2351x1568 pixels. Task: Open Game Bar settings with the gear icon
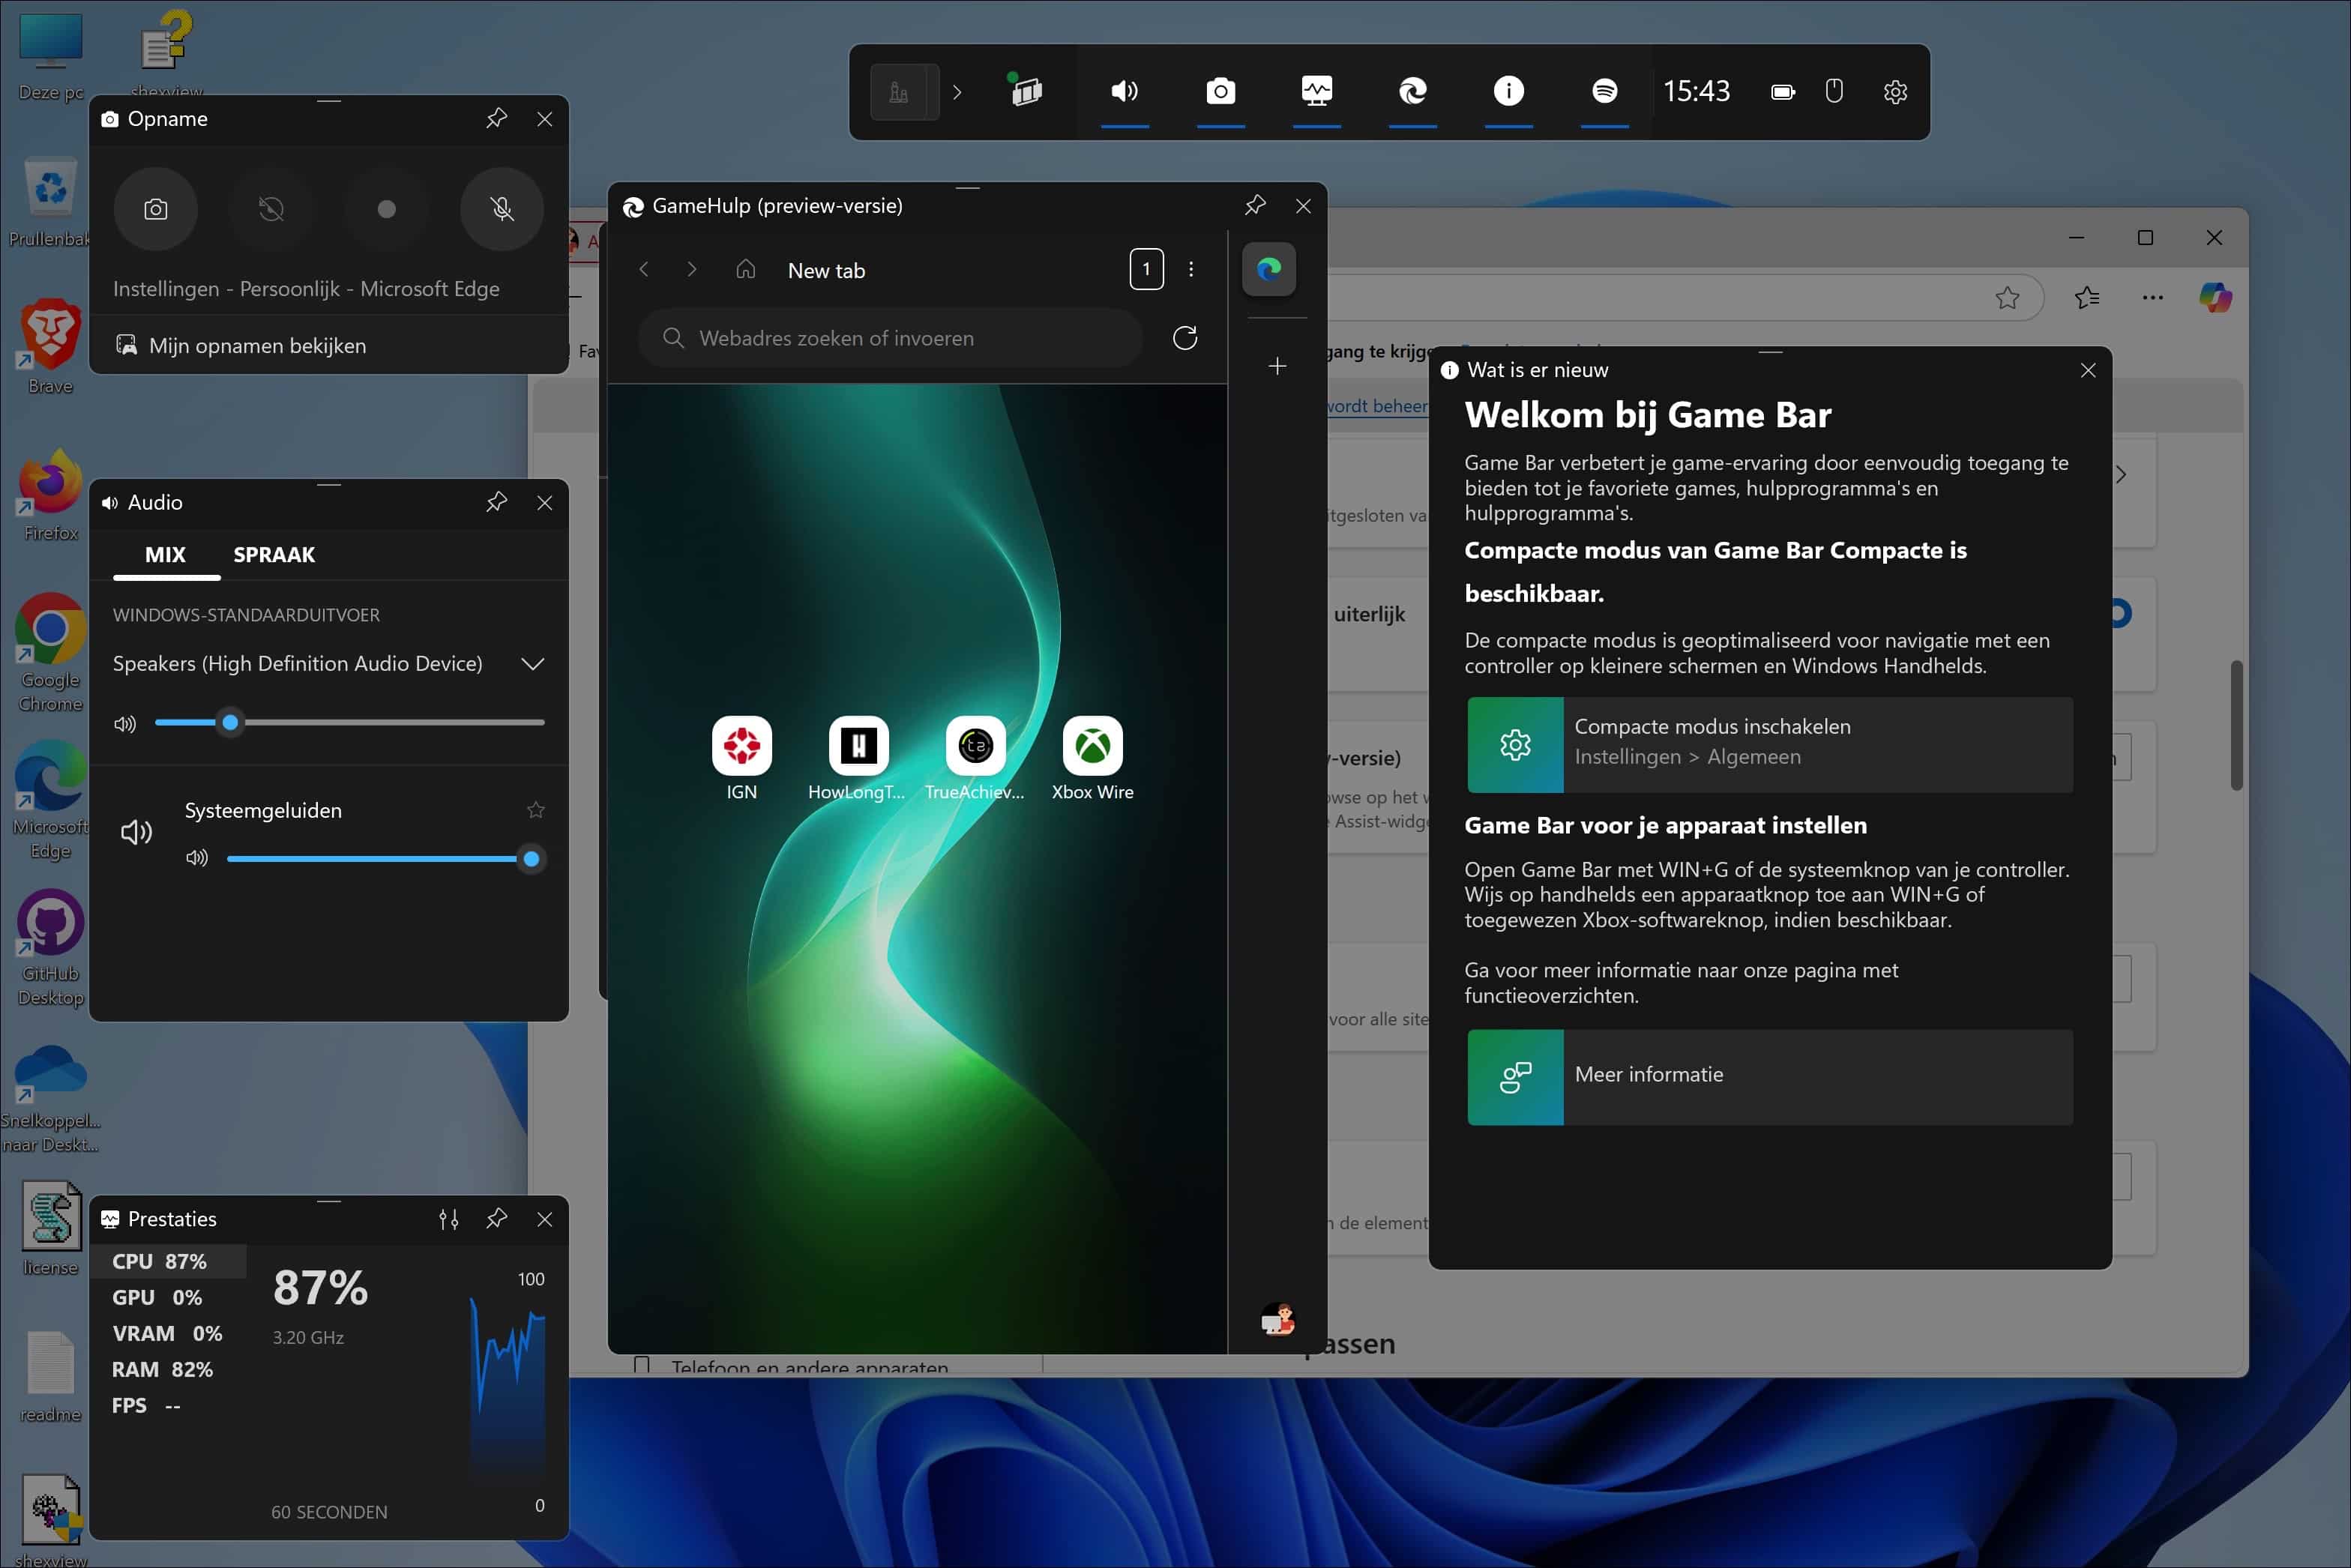[x=1895, y=91]
